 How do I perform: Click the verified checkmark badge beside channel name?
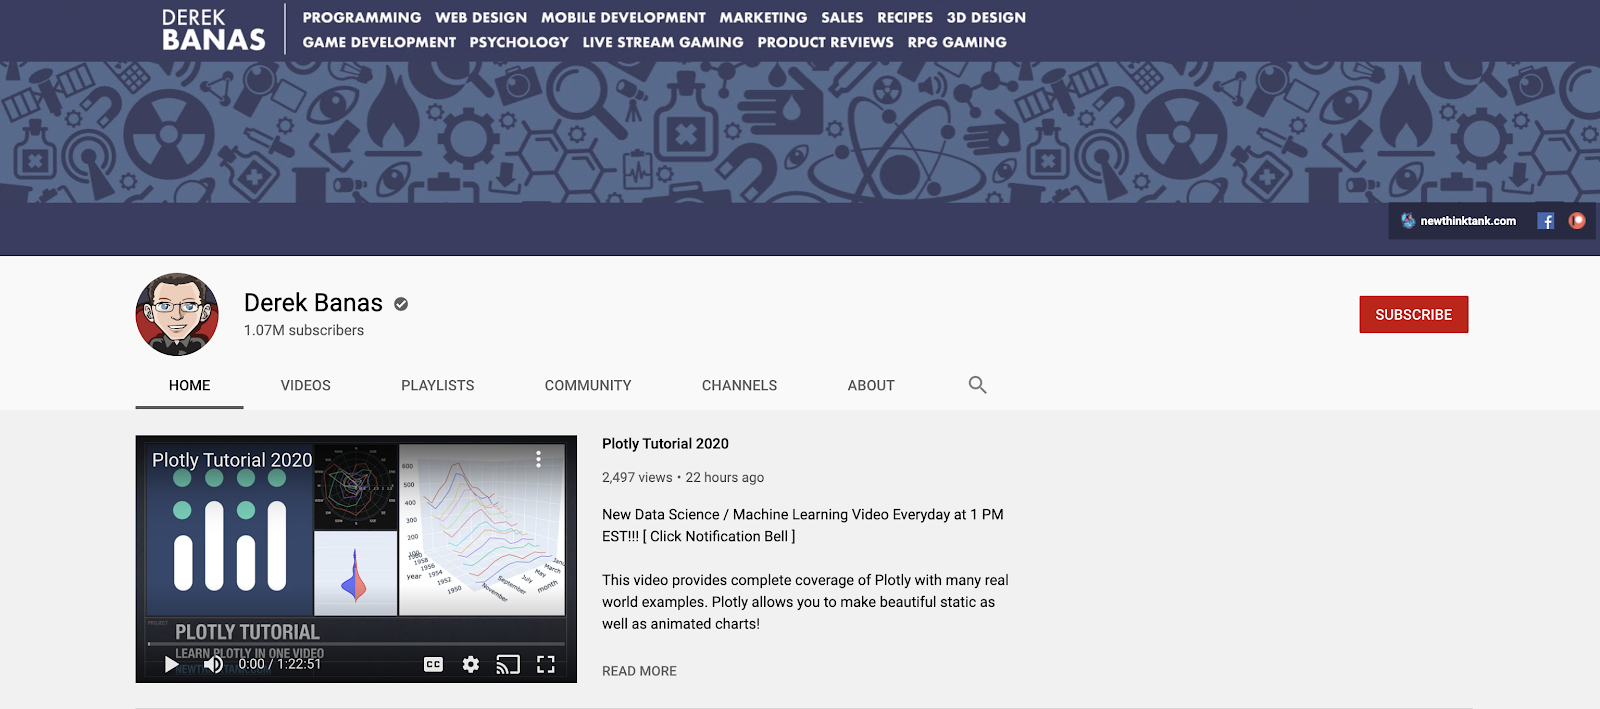click(x=401, y=304)
